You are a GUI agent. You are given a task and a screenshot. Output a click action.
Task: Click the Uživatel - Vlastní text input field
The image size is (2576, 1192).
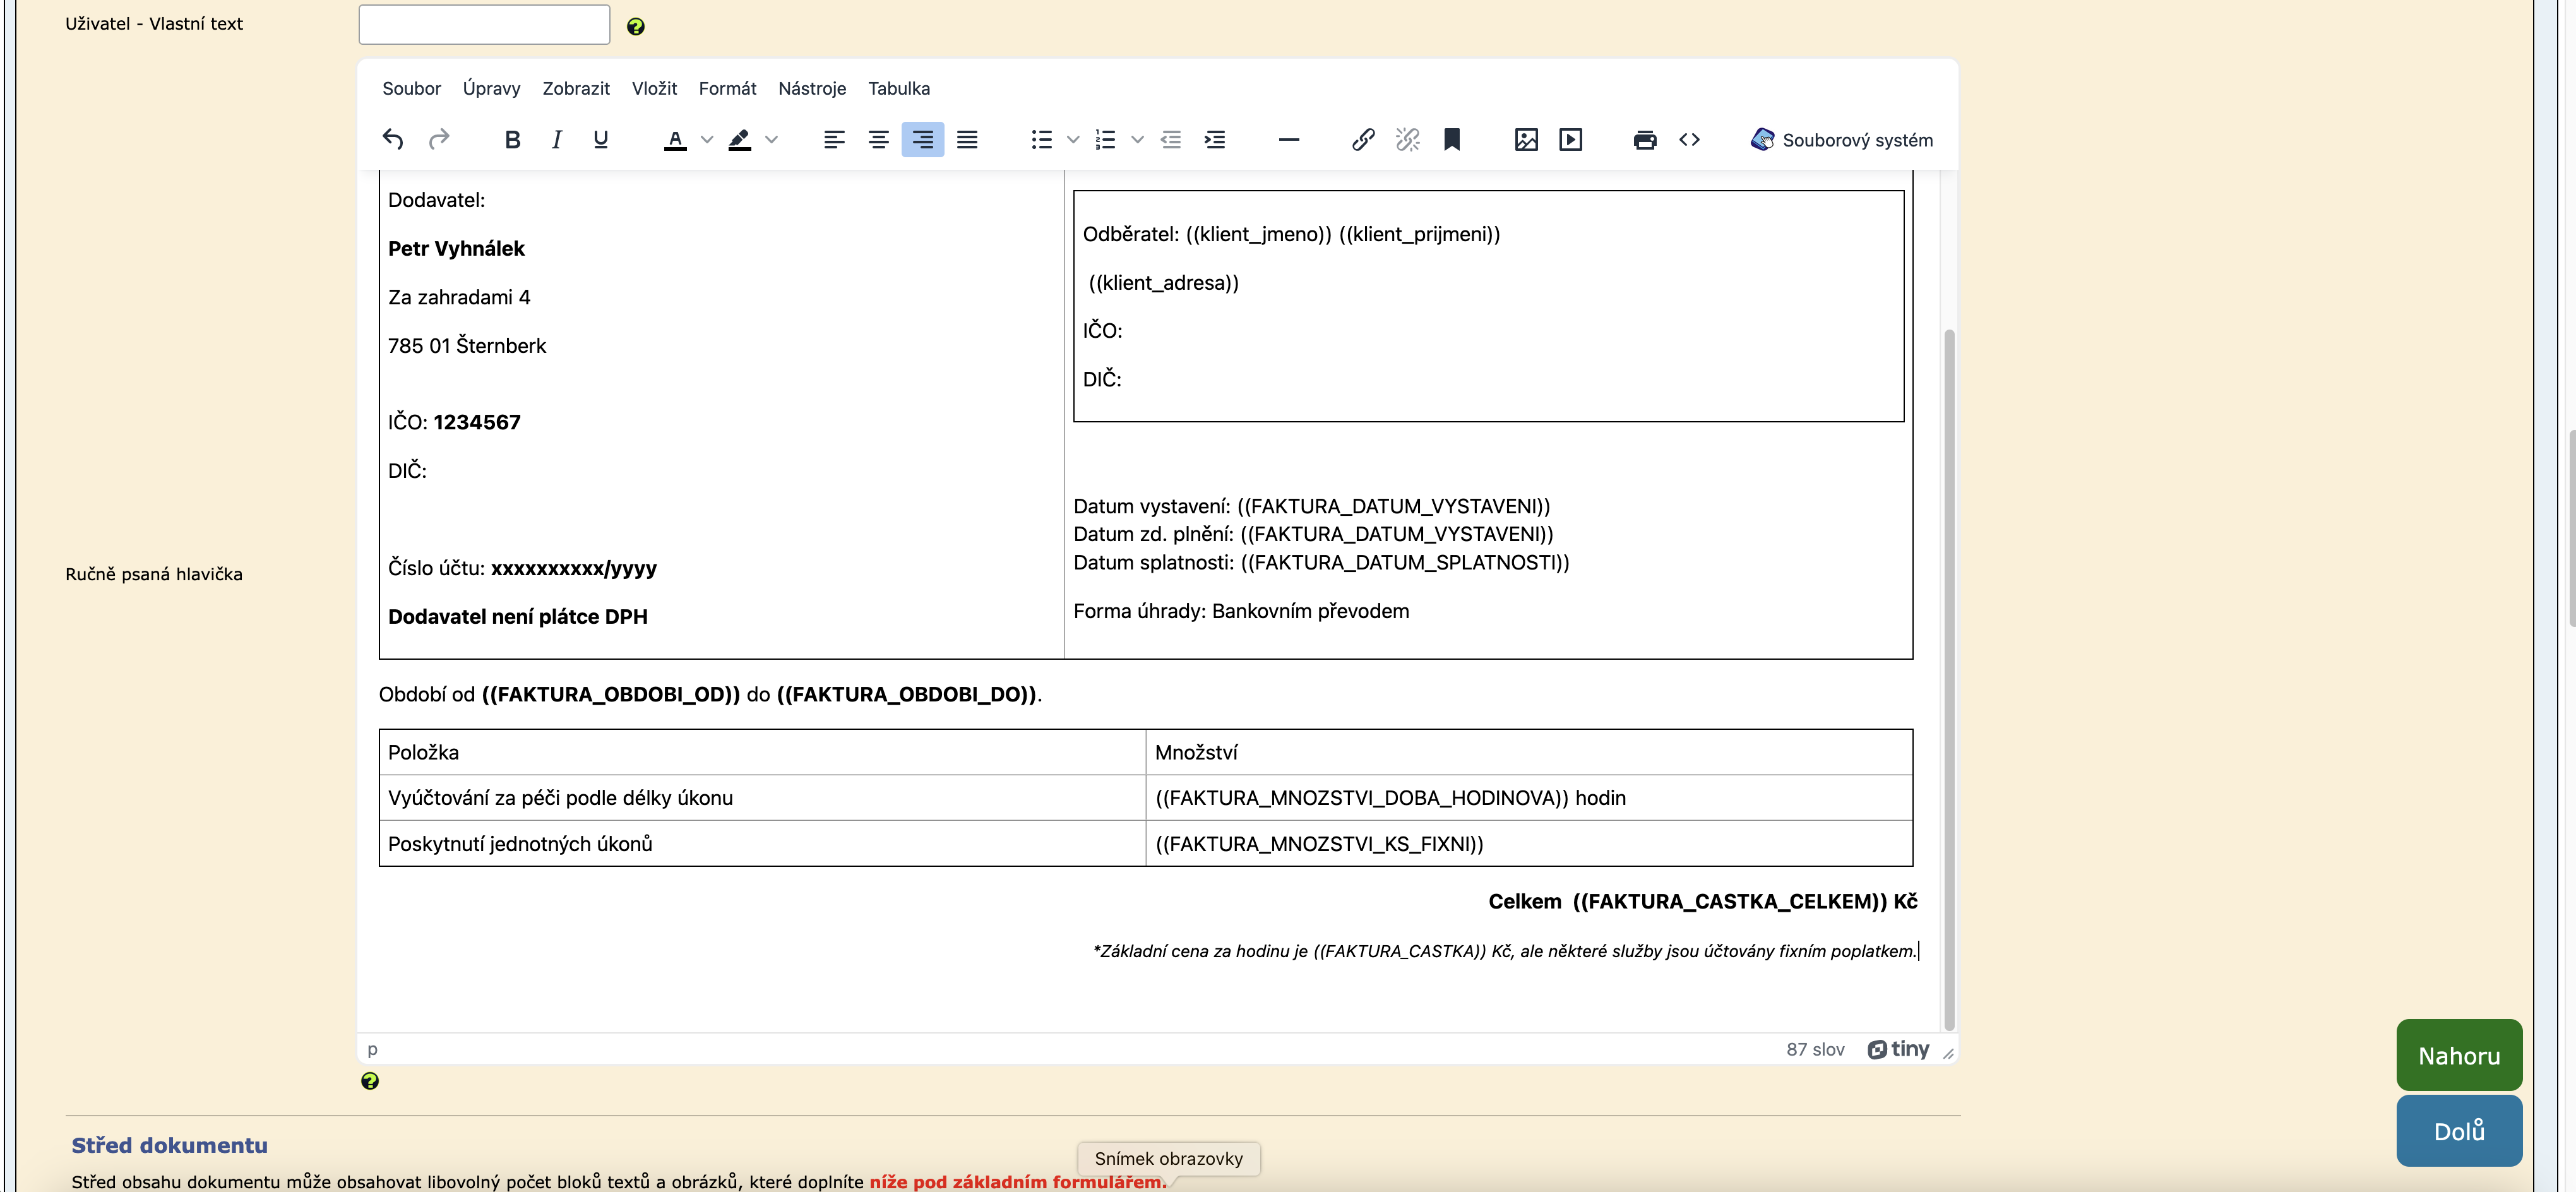[484, 24]
